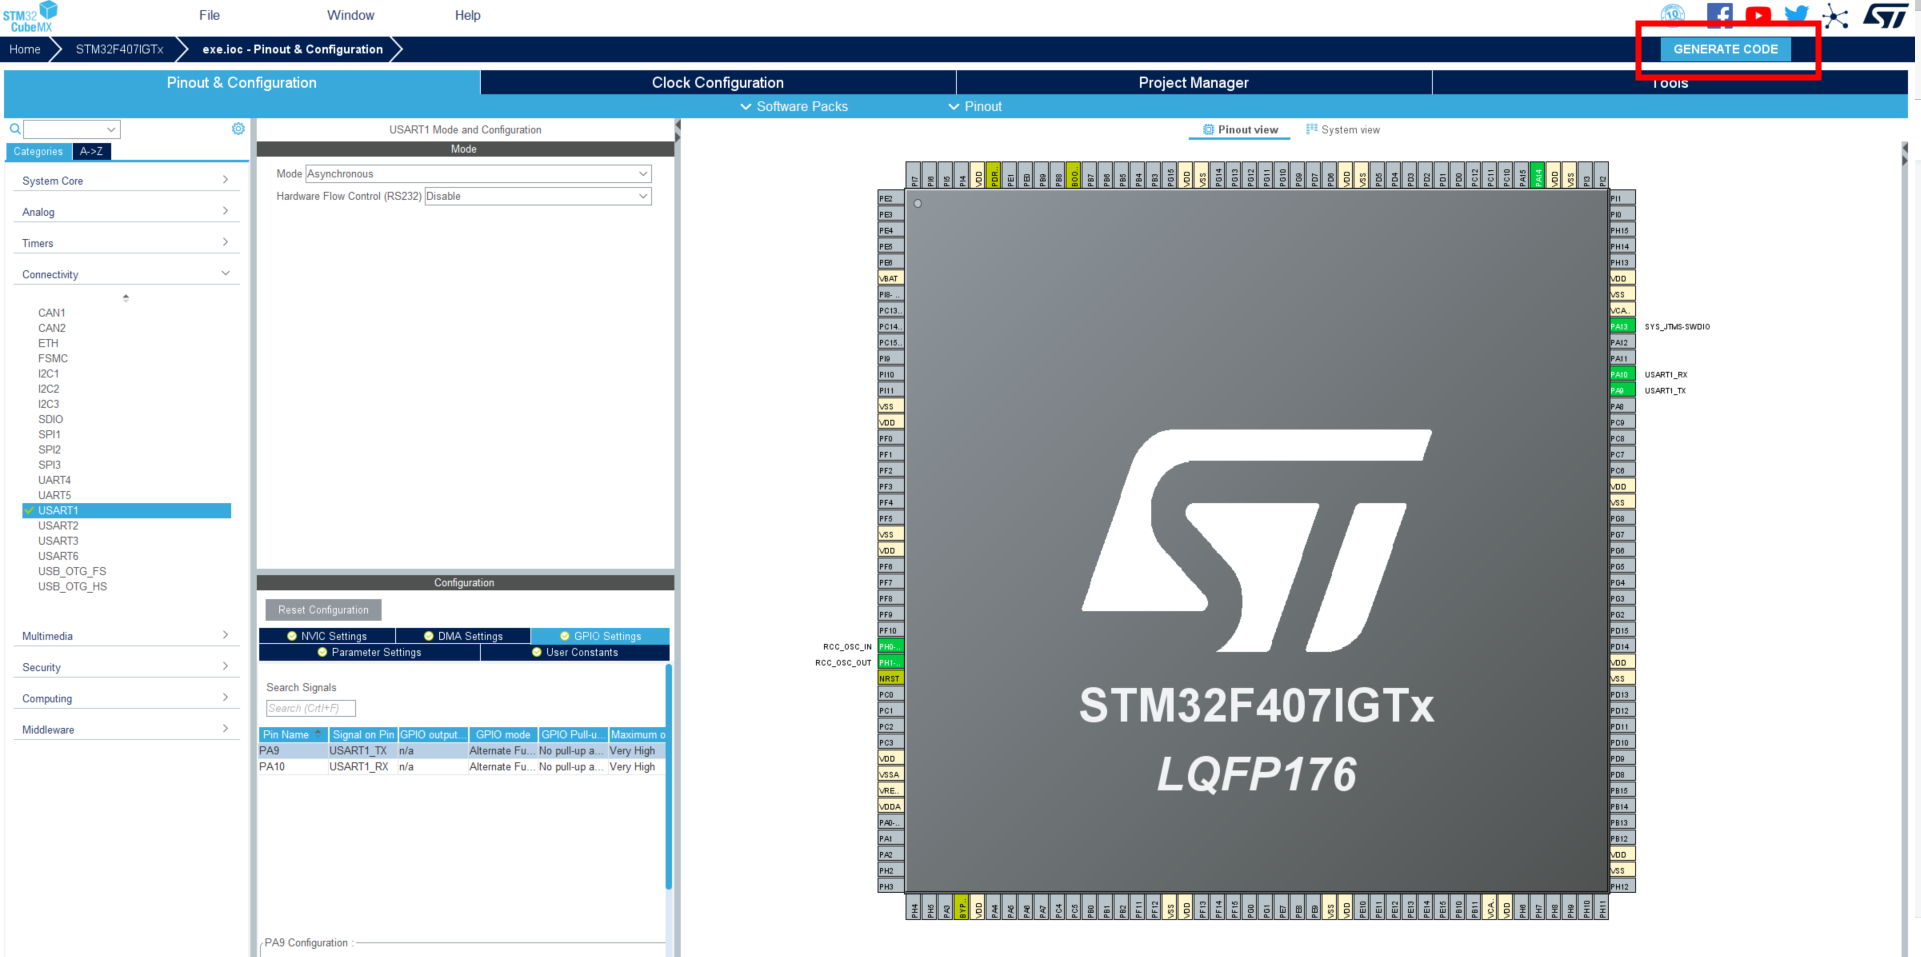
Task: Switch to the Project Manager tab
Action: (1194, 82)
